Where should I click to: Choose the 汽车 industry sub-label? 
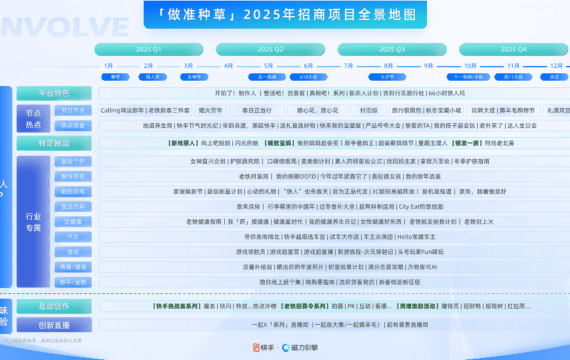[x=73, y=237]
